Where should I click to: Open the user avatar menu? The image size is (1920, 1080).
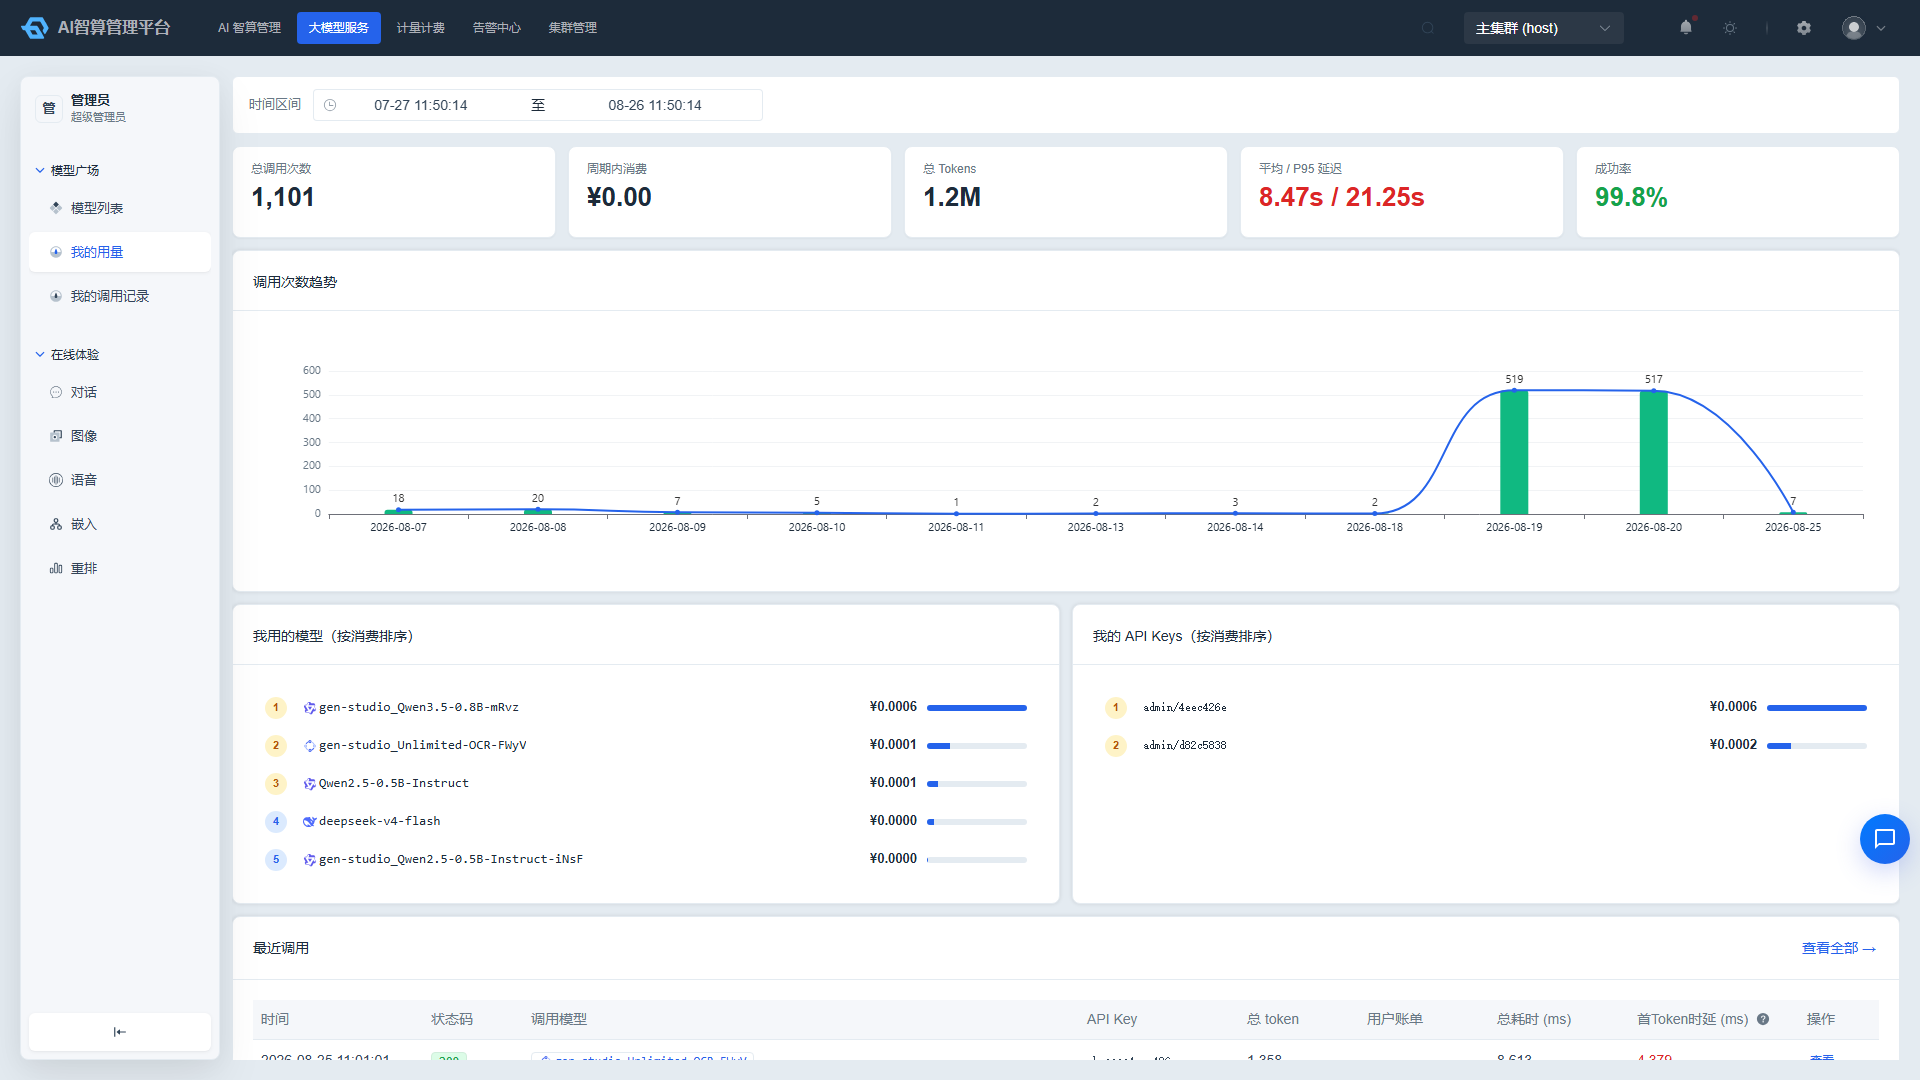coord(1864,28)
